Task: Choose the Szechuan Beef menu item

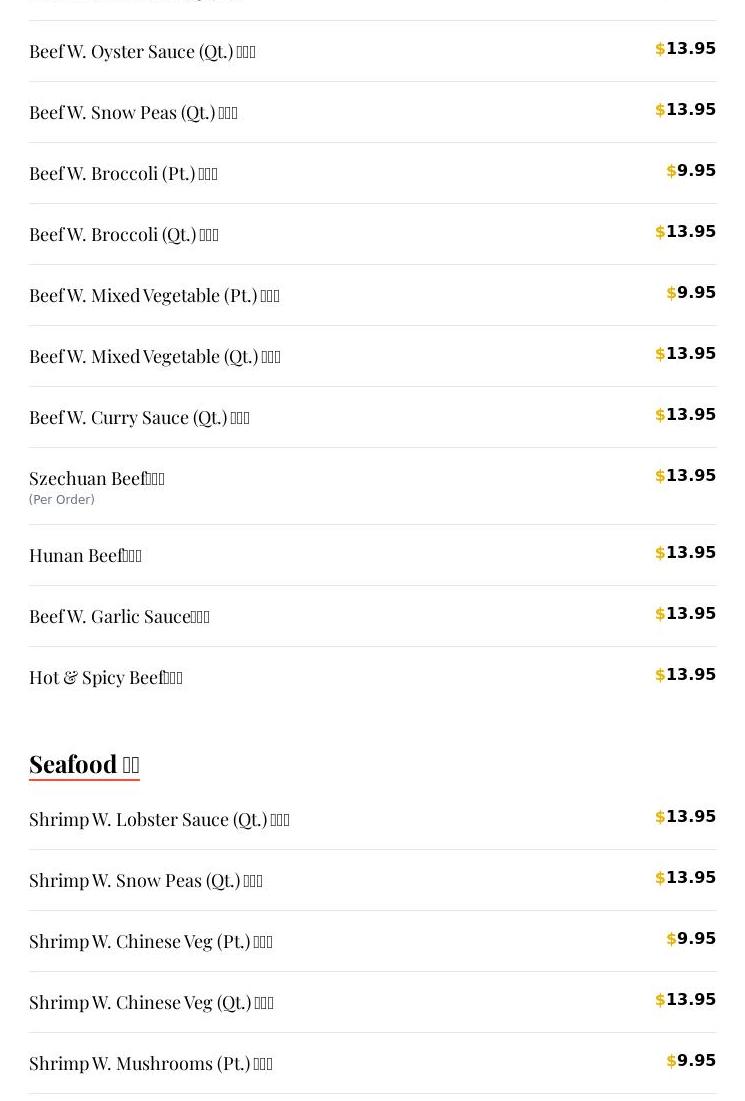Action: point(97,479)
